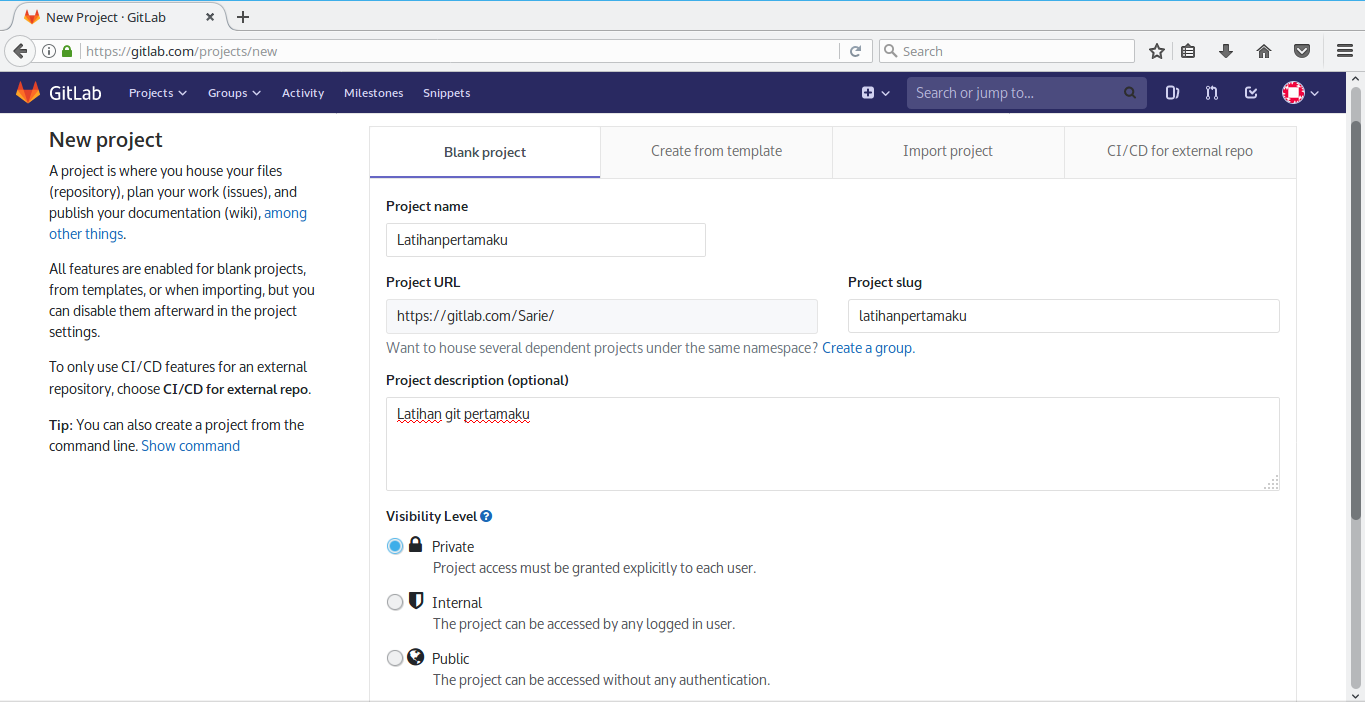Image resolution: width=1365 pixels, height=702 pixels.
Task: Click the GitLab fox logo
Action: [x=27, y=92]
